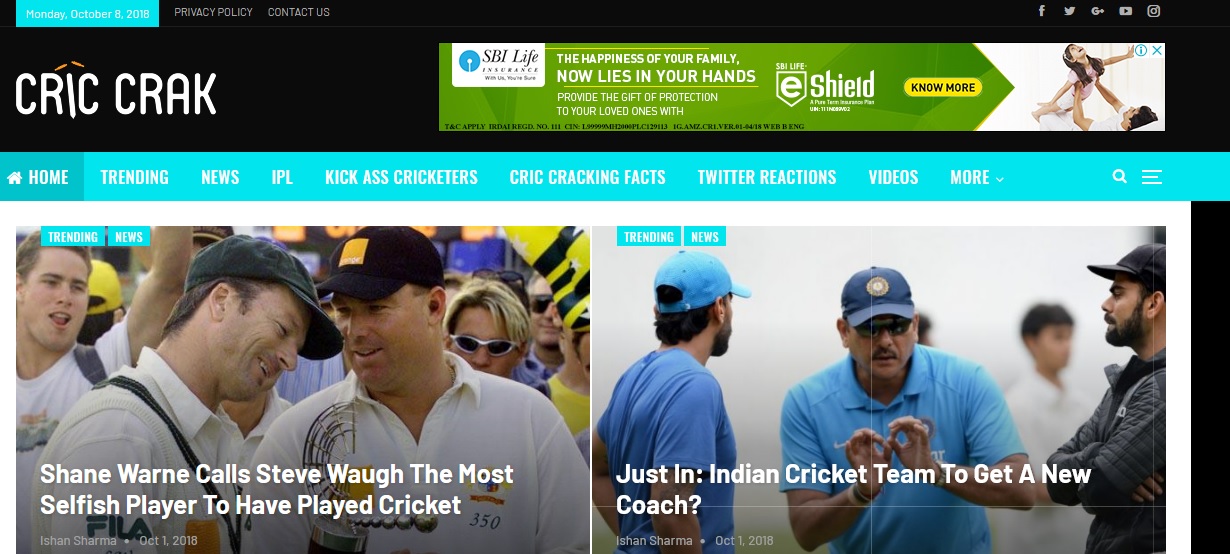Select CRIC CRACKING FACTS menu item
Image resolution: width=1230 pixels, height=554 pixels.
coord(587,177)
